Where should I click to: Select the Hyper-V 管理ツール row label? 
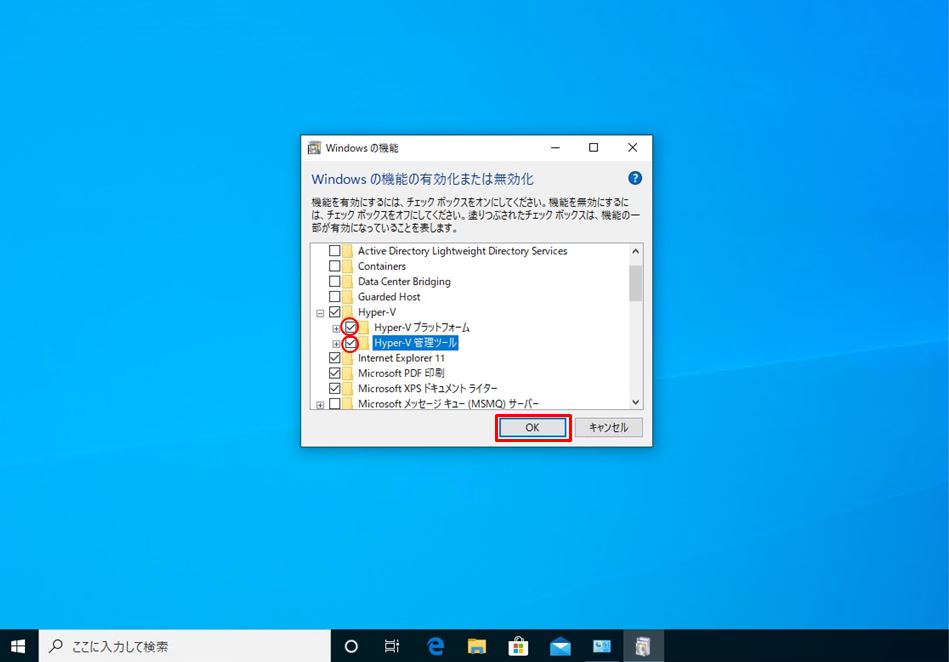(x=415, y=343)
